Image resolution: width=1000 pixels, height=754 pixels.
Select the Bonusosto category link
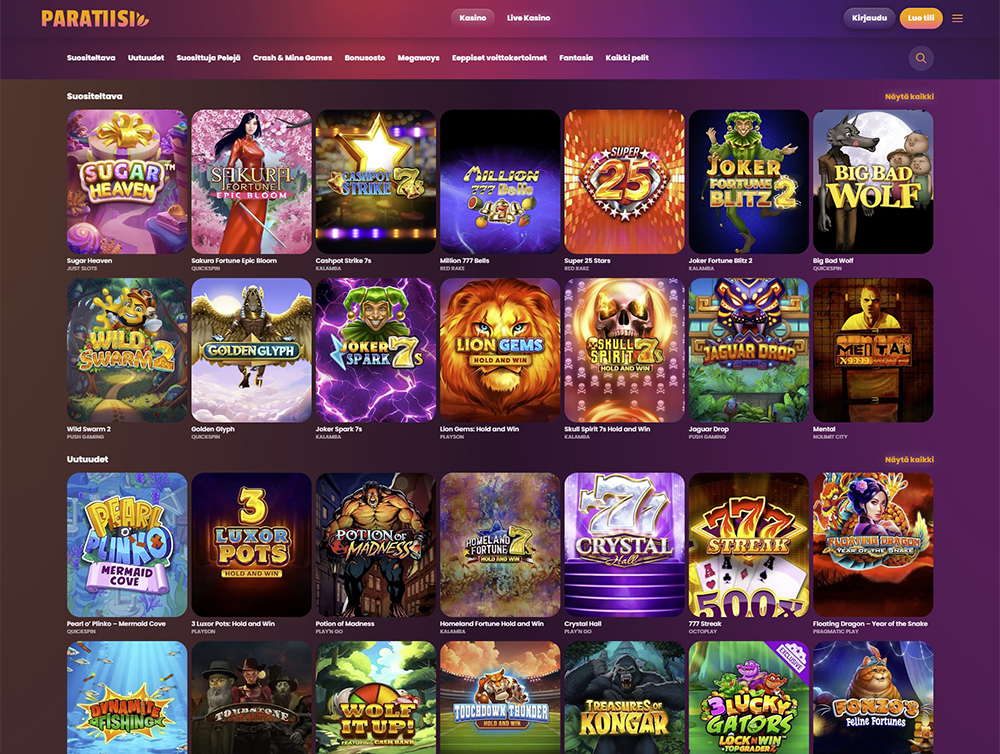[x=365, y=58]
